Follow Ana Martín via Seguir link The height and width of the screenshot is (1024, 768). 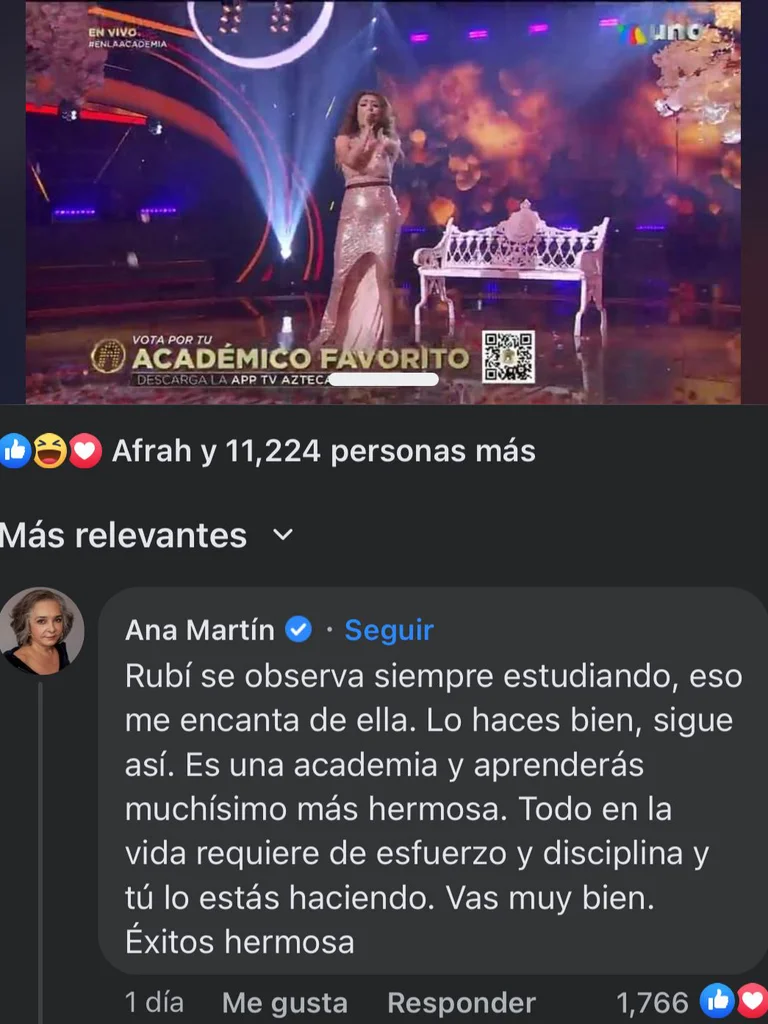(x=389, y=630)
